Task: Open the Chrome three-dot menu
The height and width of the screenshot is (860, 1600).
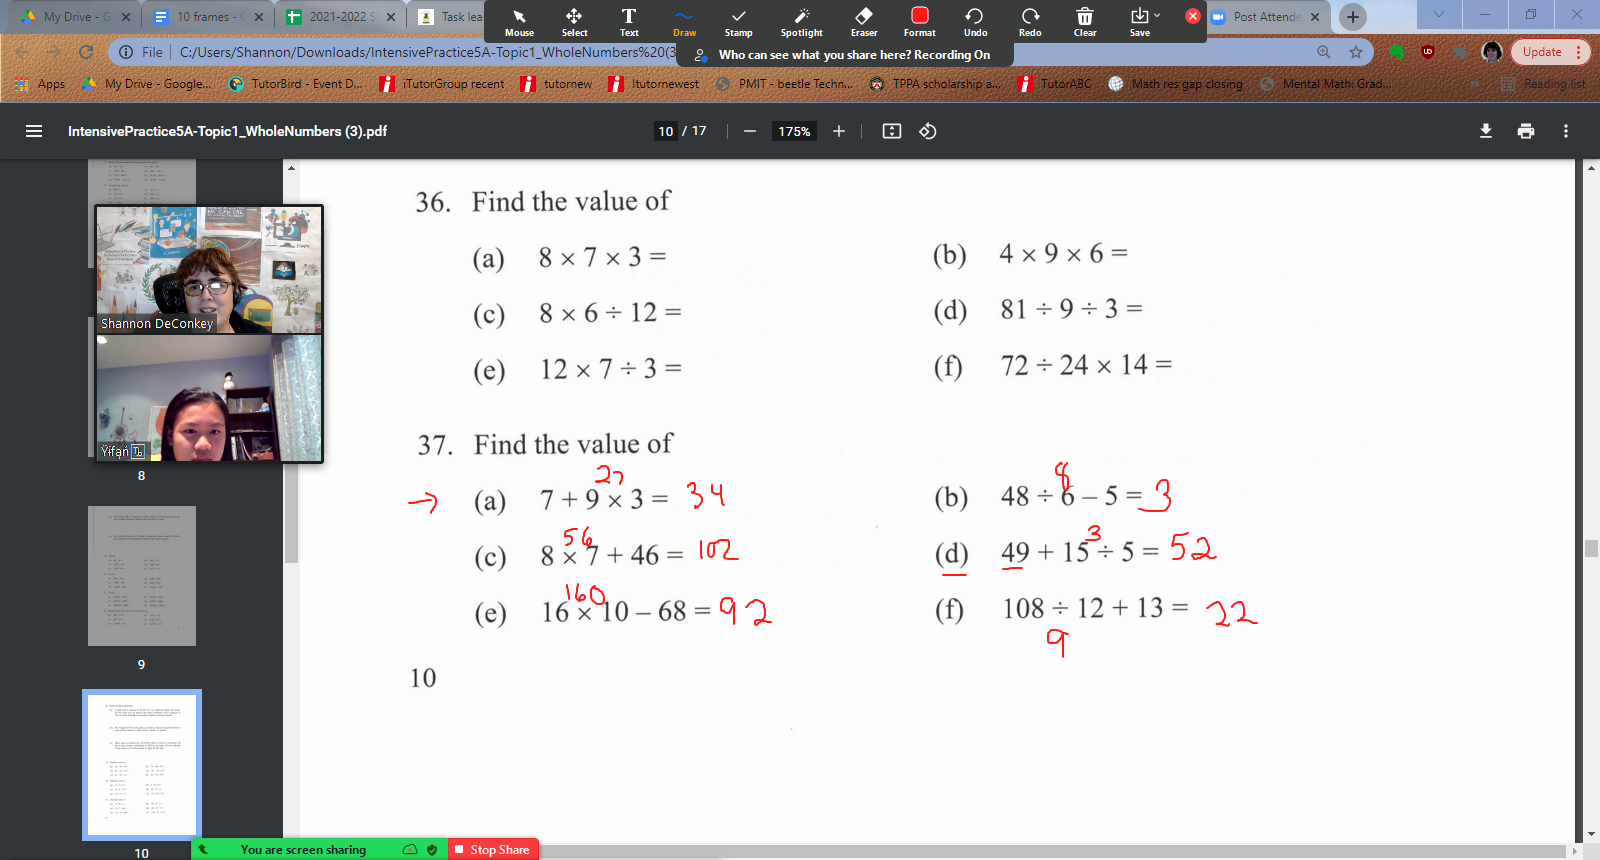Action: point(1579,52)
